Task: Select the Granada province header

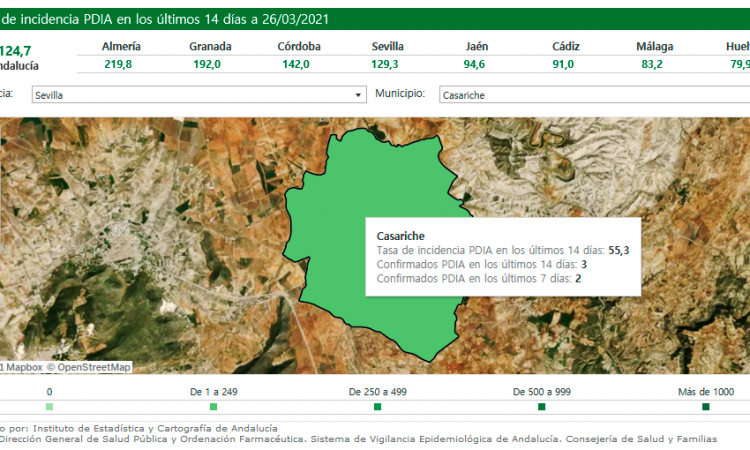Action: pos(210,47)
